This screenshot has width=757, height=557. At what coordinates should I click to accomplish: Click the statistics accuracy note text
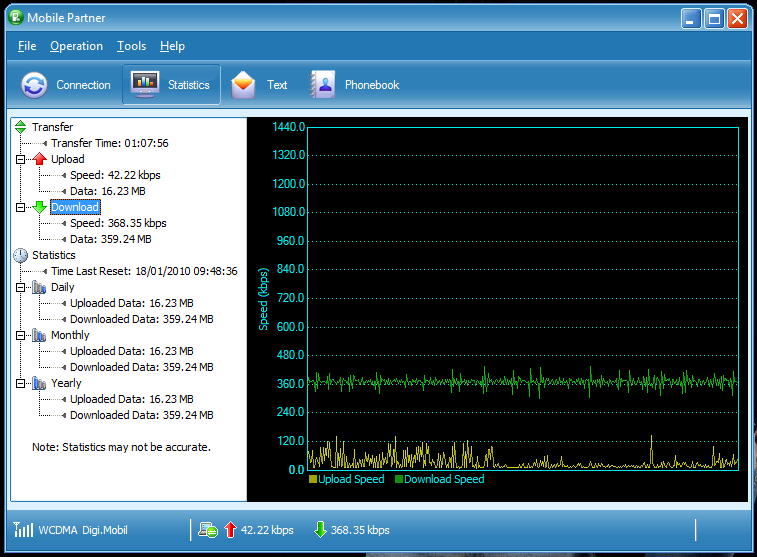click(121, 447)
